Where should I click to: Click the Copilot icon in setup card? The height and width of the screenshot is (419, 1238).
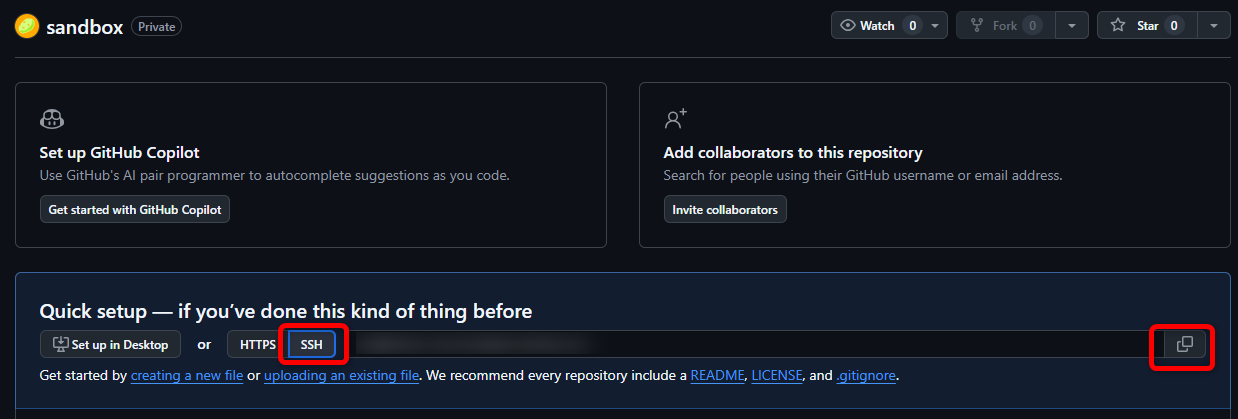click(x=52, y=119)
